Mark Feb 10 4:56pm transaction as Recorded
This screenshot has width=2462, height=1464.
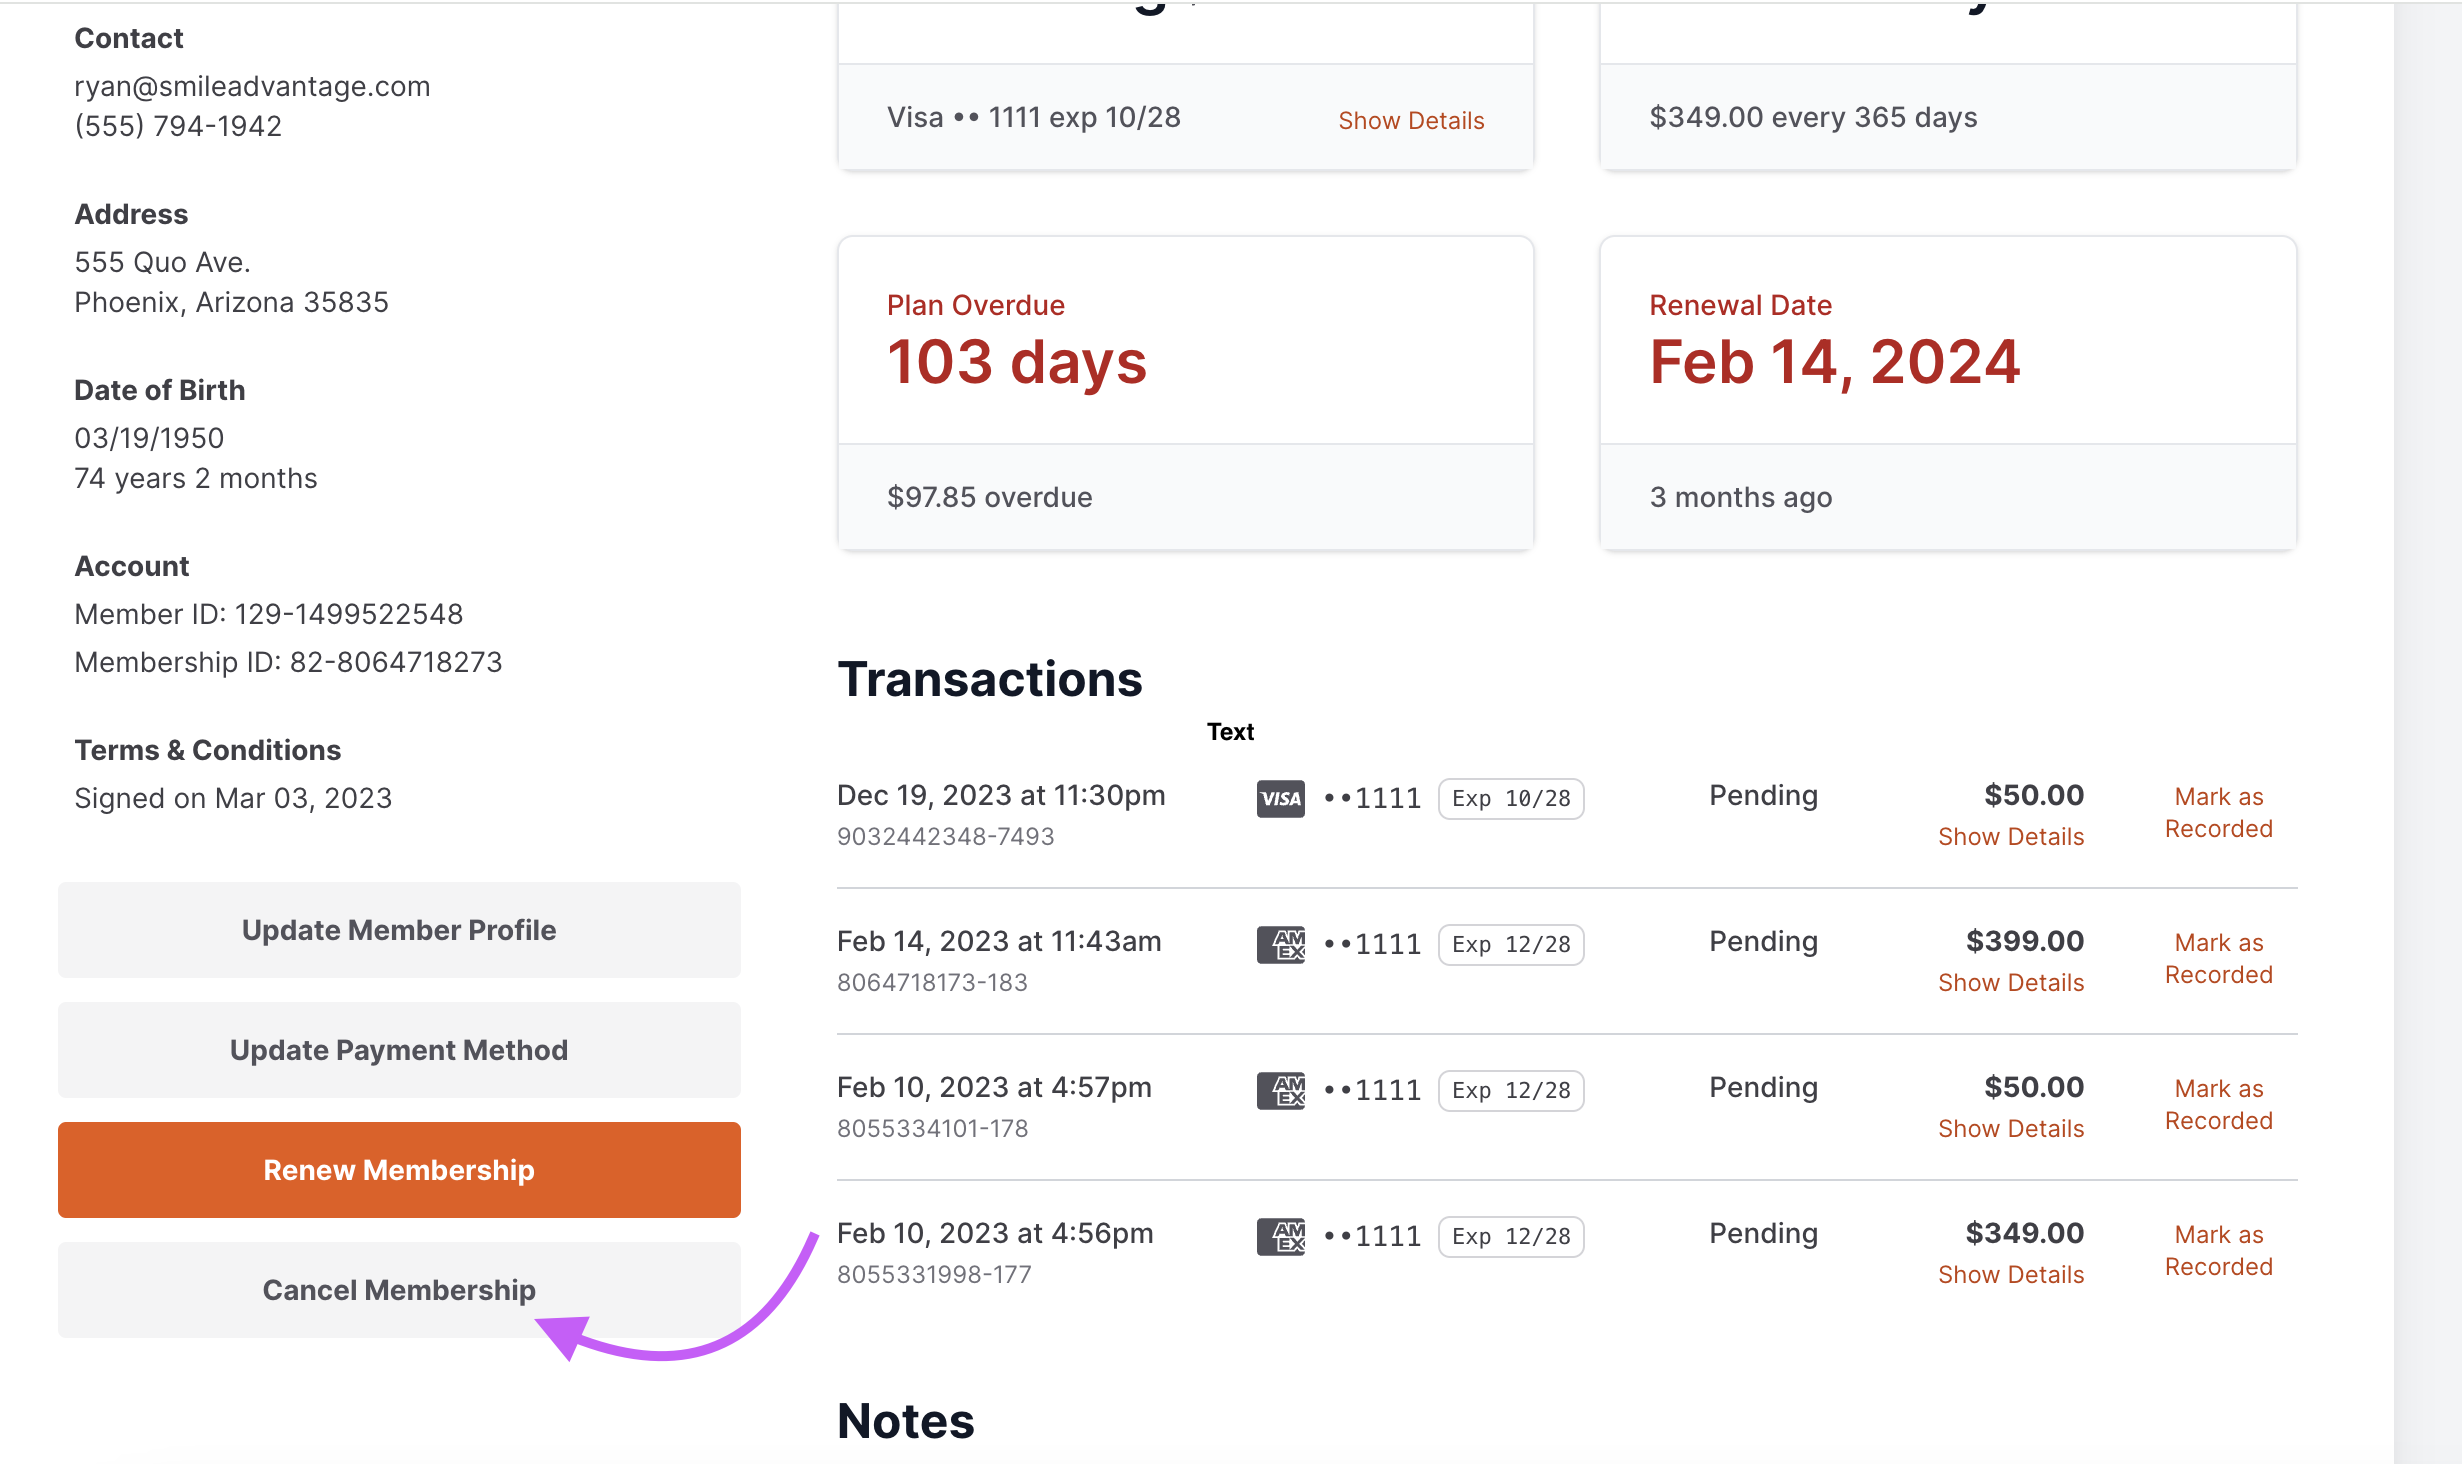[2219, 1250]
